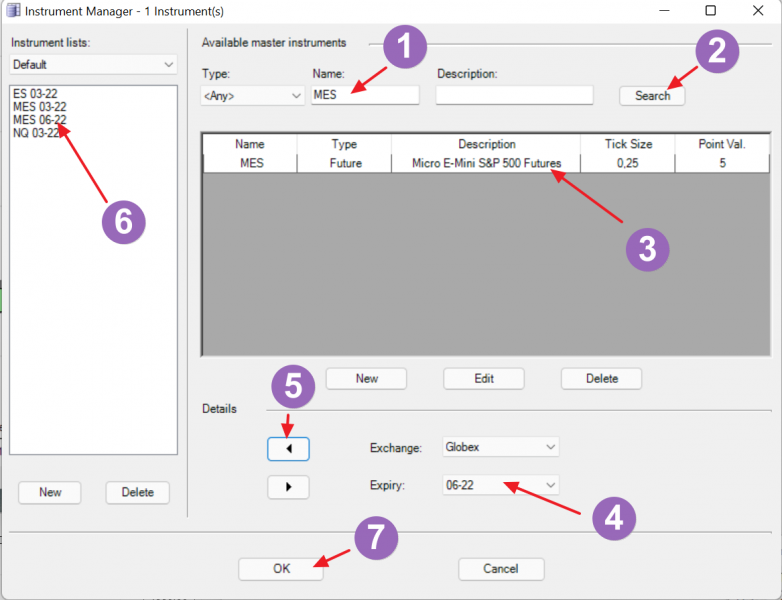782x600 pixels.
Task: Click New under master instruments table
Action: (367, 379)
